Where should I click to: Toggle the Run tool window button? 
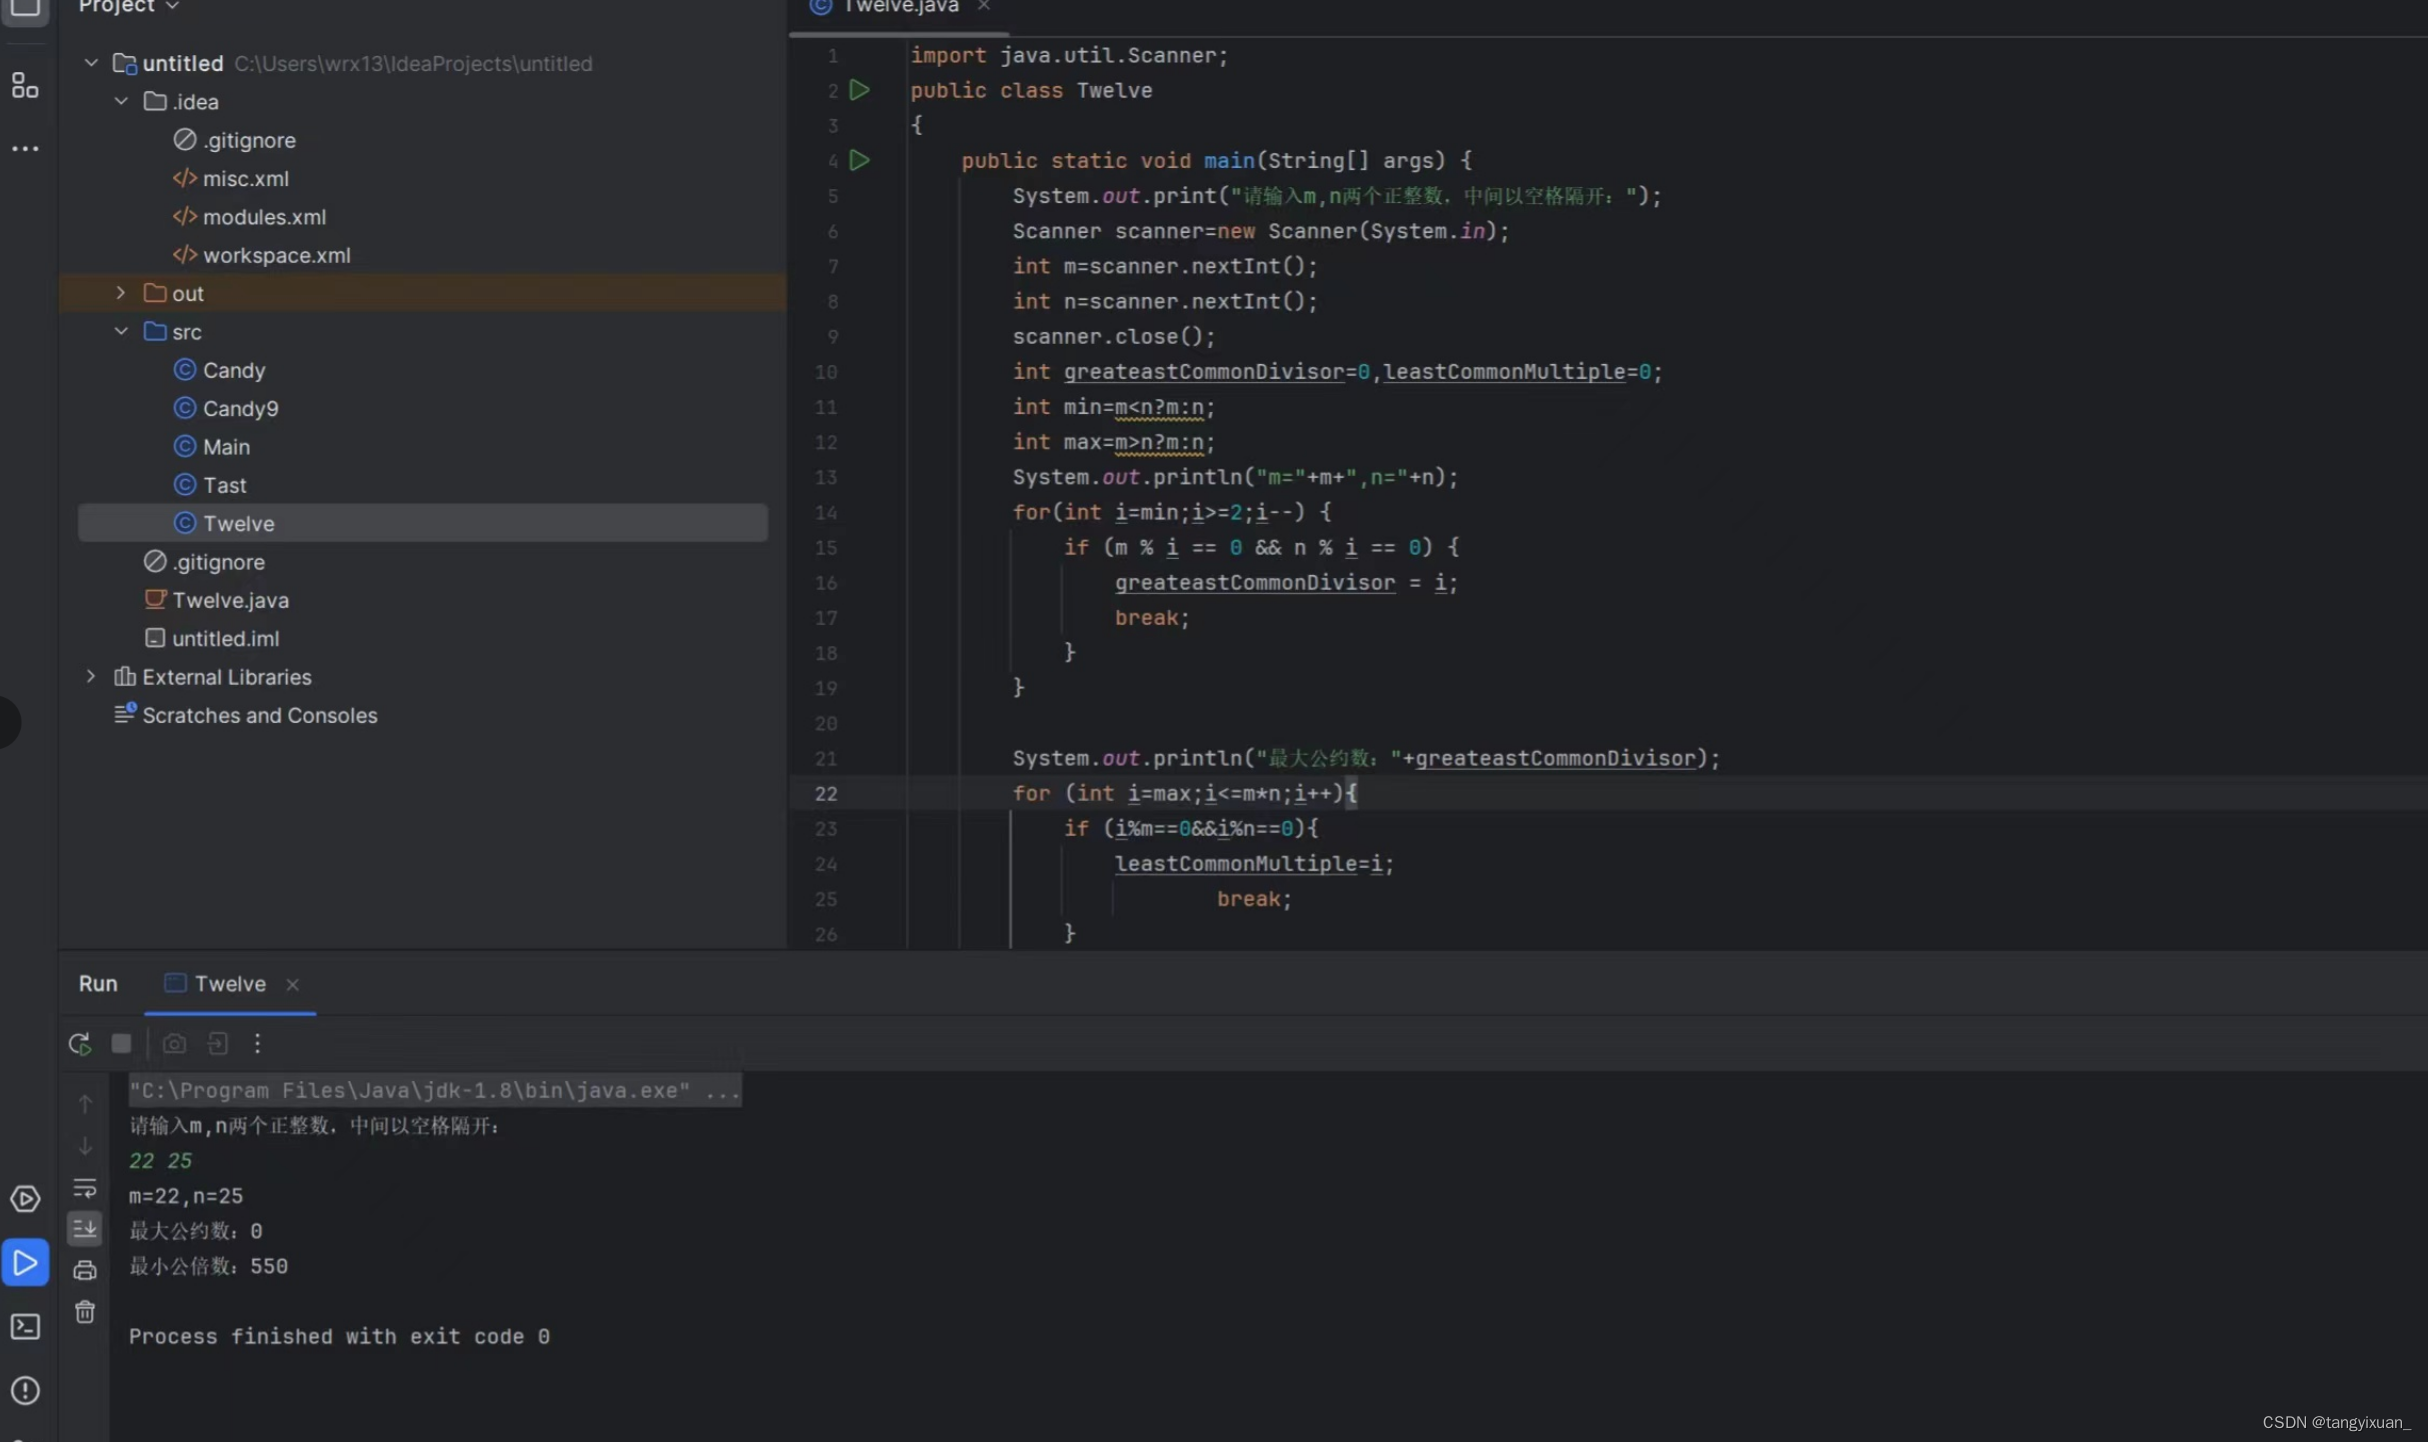coord(25,1262)
